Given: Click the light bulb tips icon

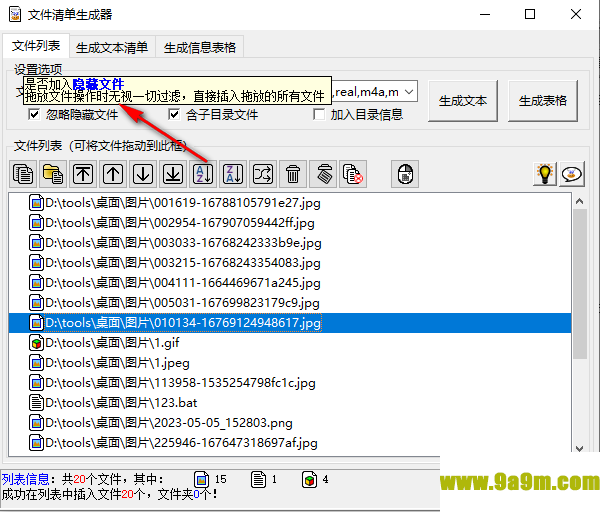Looking at the screenshot, I should point(545,174).
